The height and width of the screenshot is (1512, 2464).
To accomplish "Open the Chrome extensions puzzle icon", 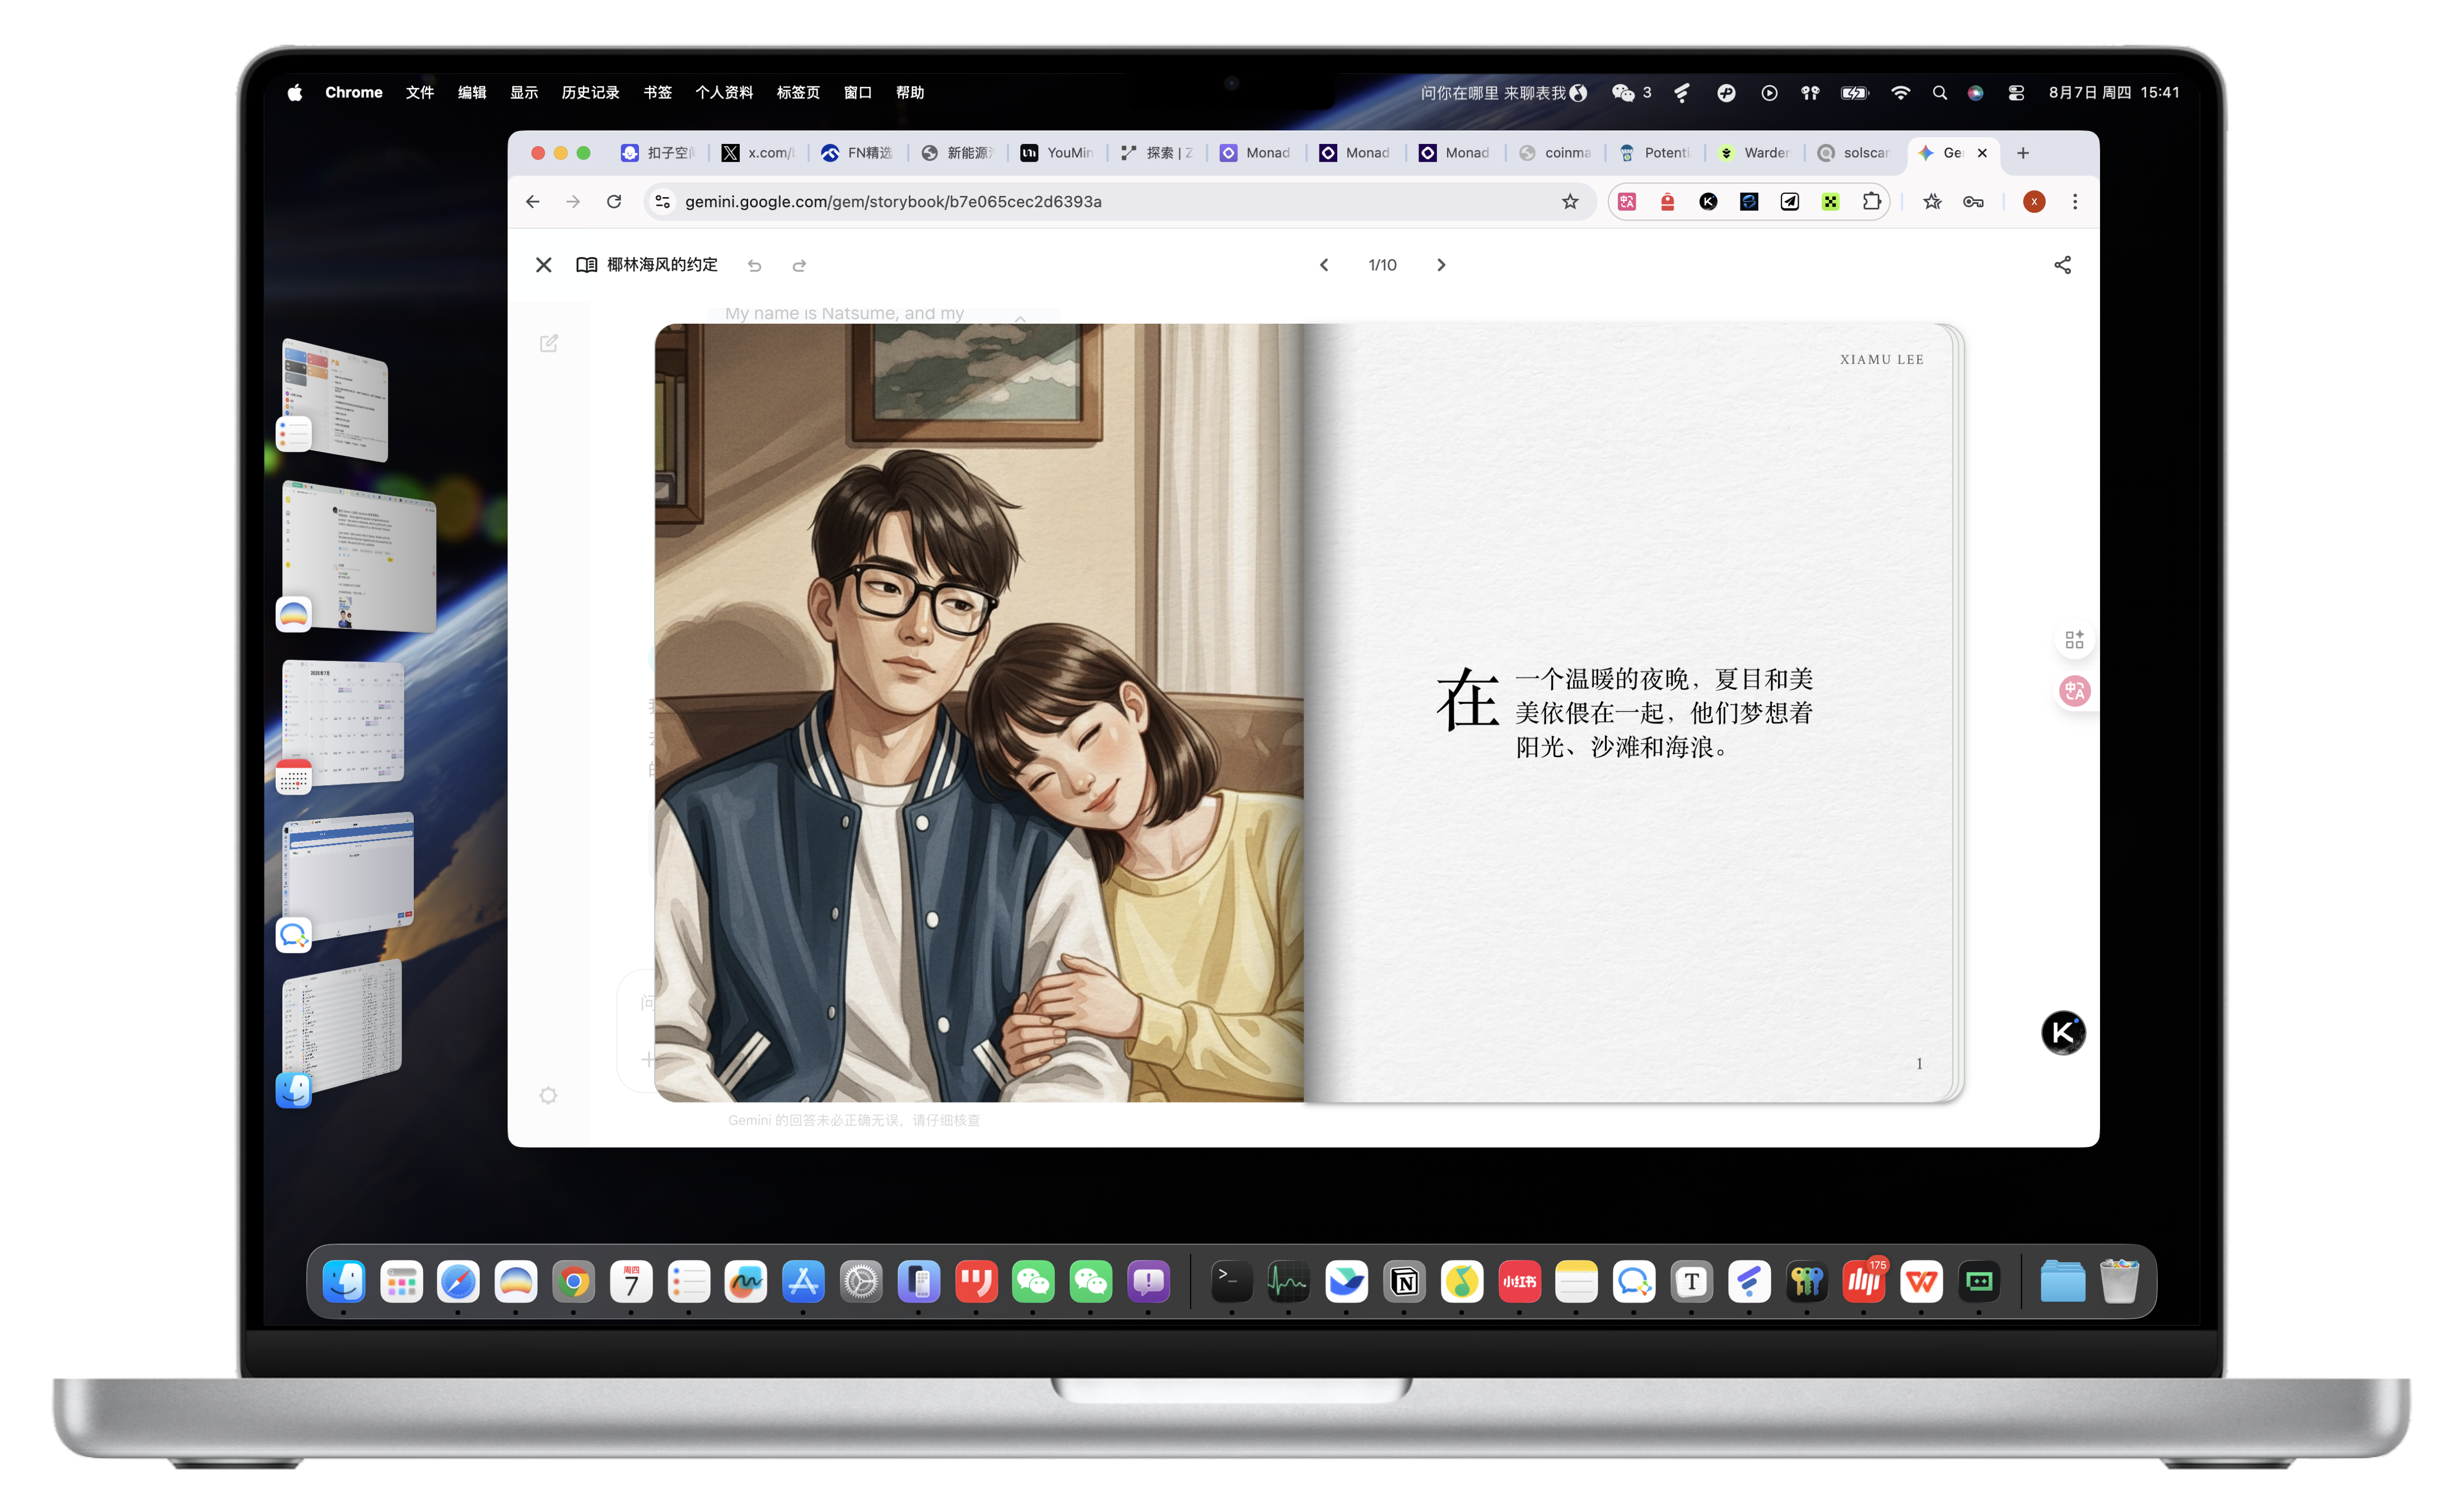I will [x=1871, y=202].
